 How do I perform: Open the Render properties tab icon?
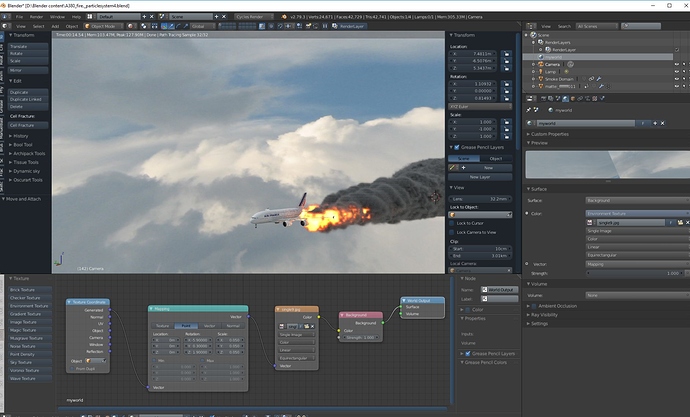click(x=543, y=99)
